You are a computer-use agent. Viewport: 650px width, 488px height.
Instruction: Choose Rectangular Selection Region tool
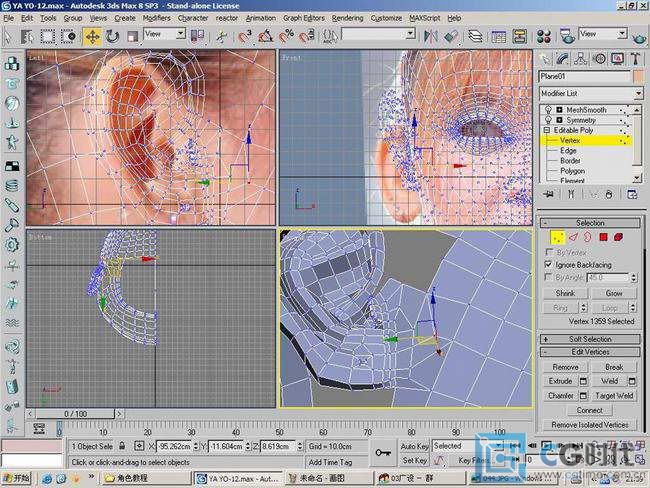(x=48, y=36)
